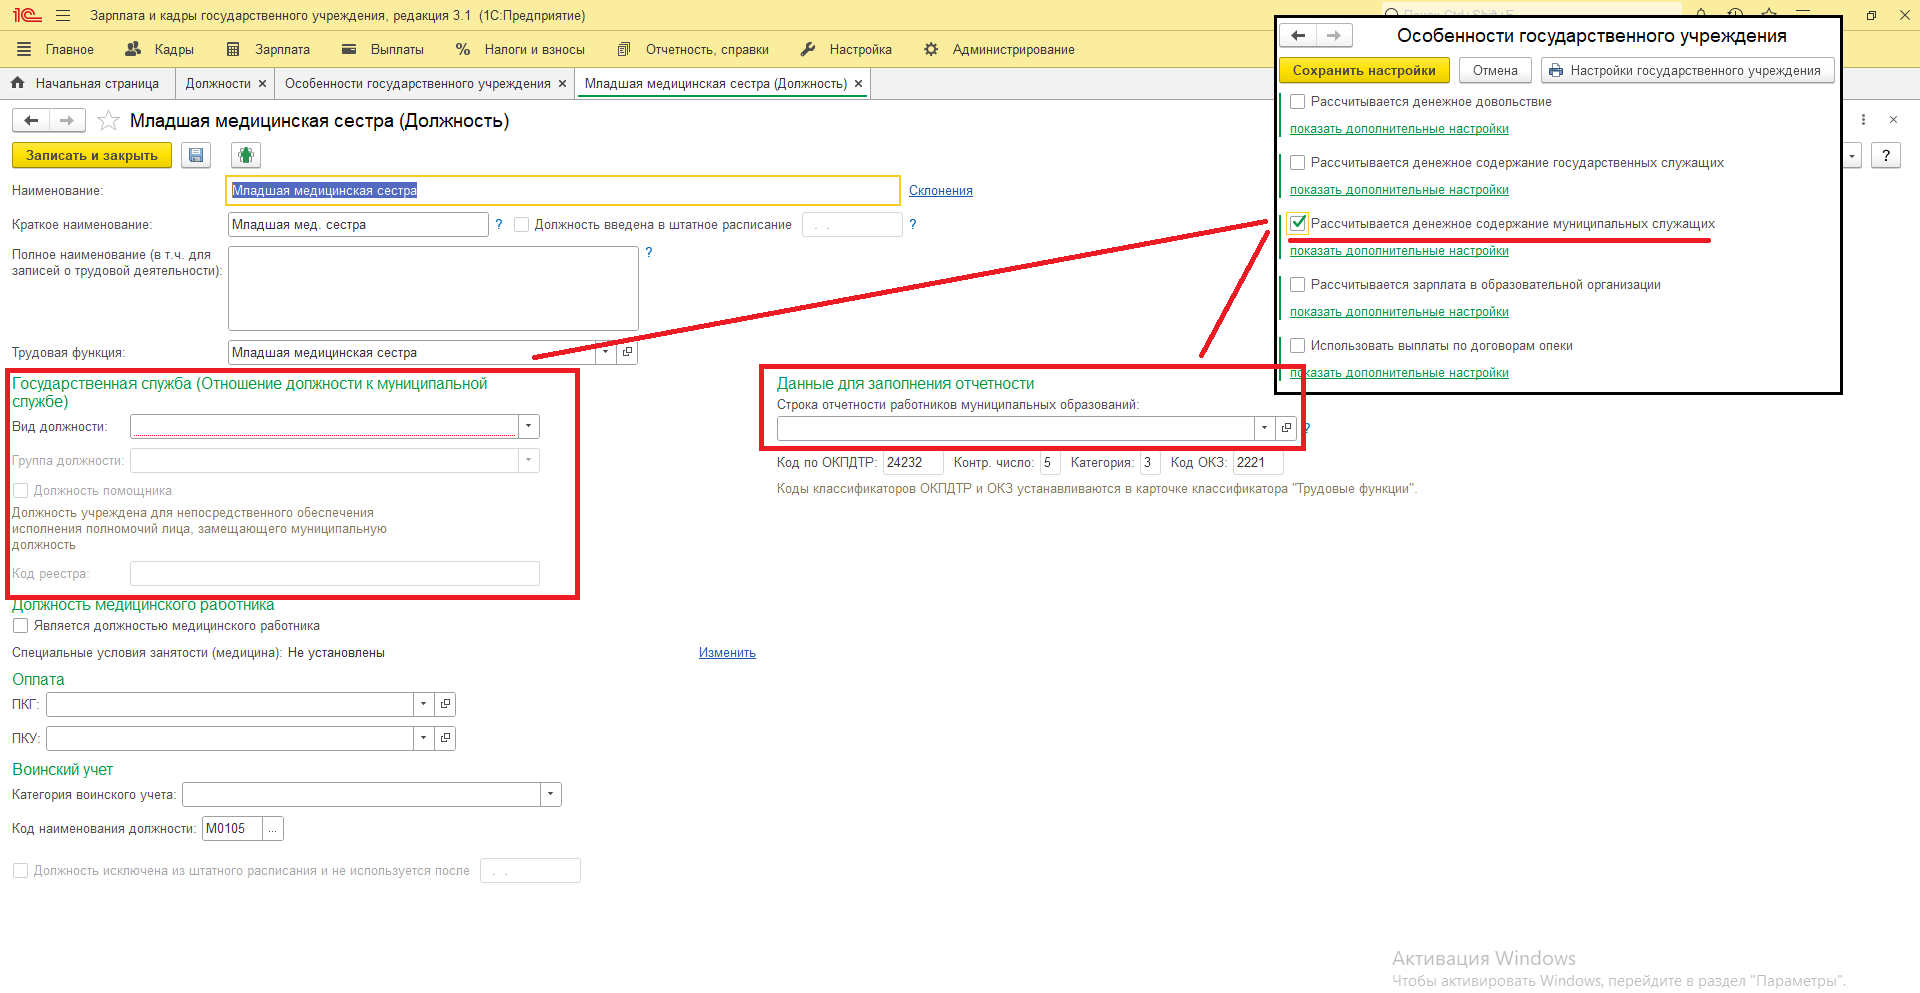Open the Зарплата menu section

coord(268,49)
